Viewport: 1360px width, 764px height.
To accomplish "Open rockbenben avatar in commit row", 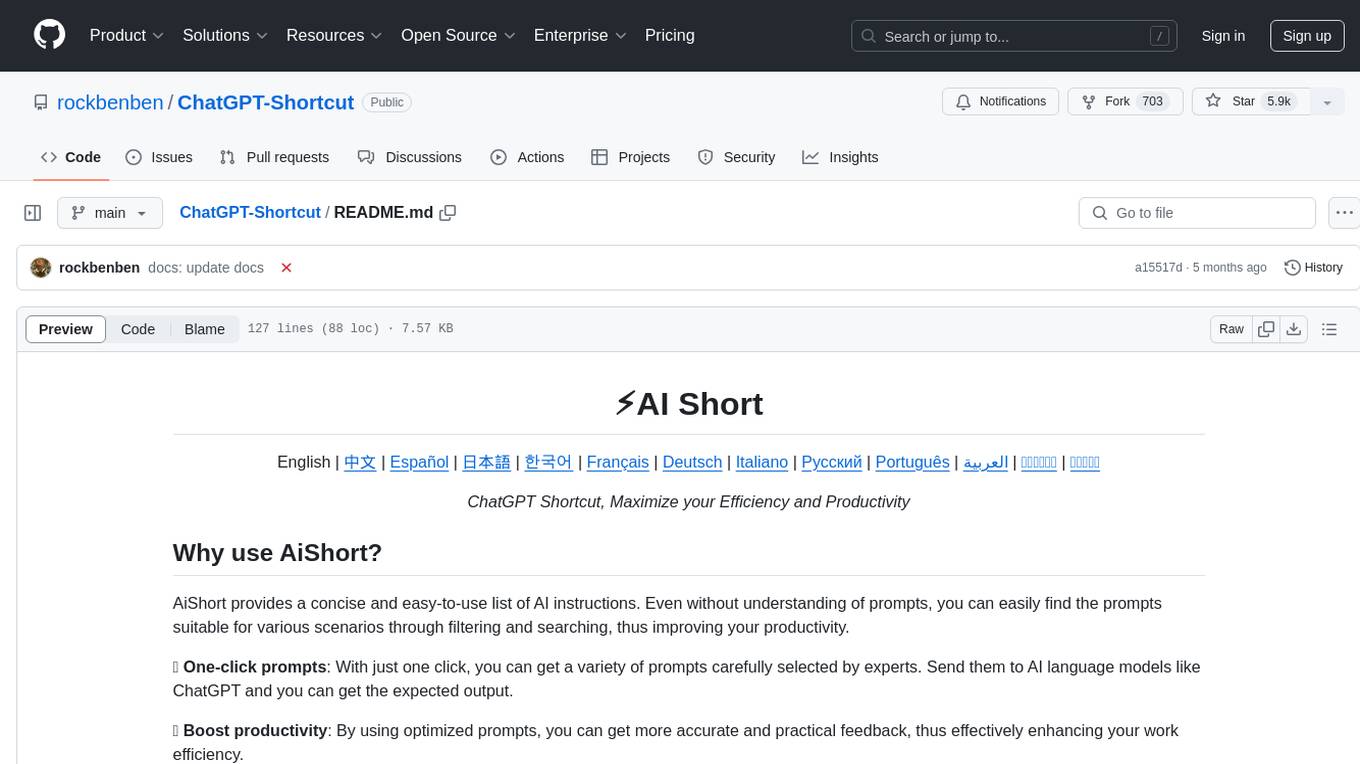I will coord(41,268).
